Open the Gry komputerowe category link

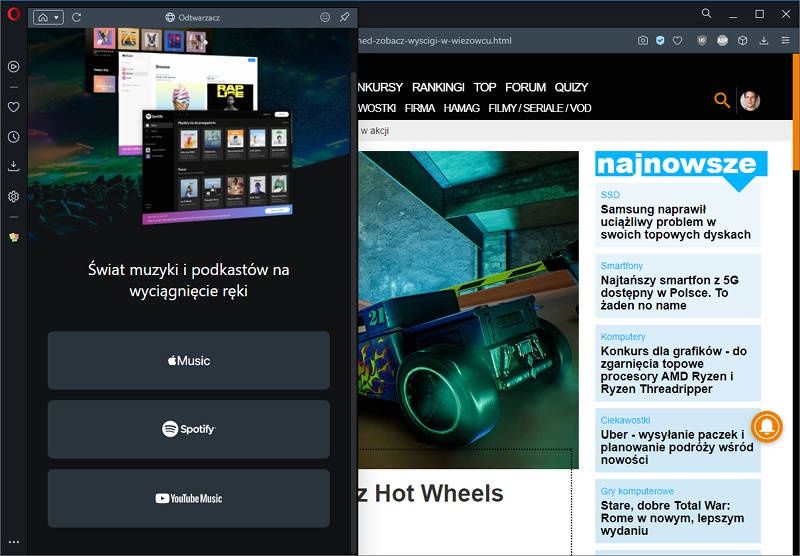(637, 491)
